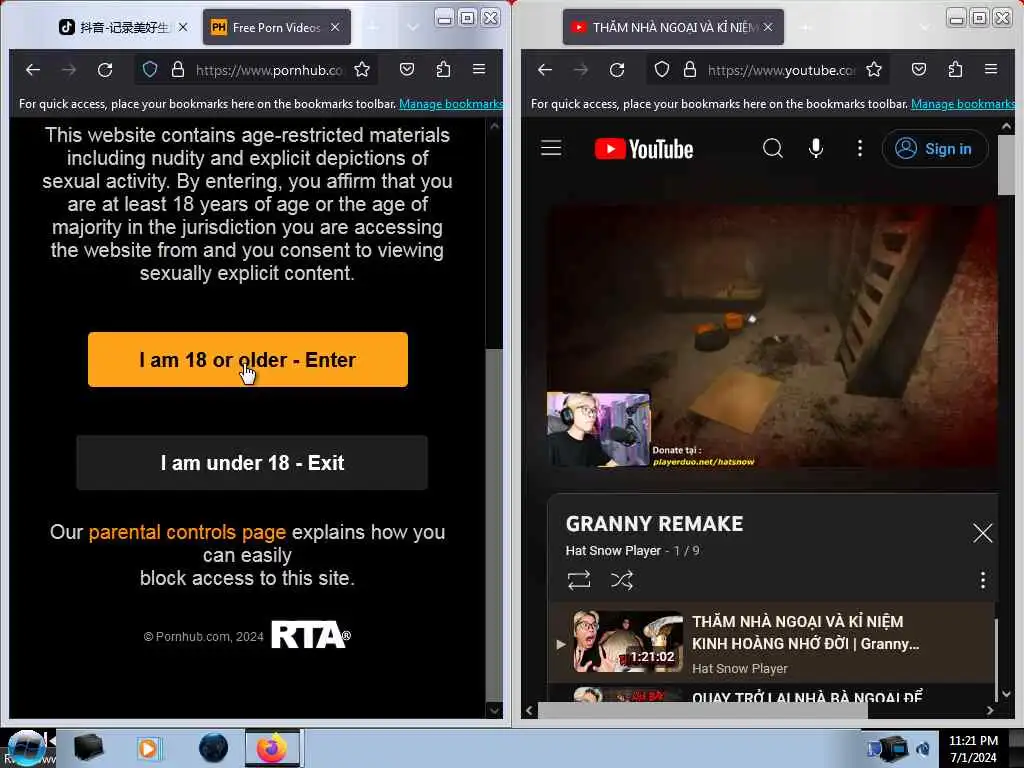The width and height of the screenshot is (1024, 768).
Task: Click I am 18 or older - Enter
Action: (x=248, y=359)
